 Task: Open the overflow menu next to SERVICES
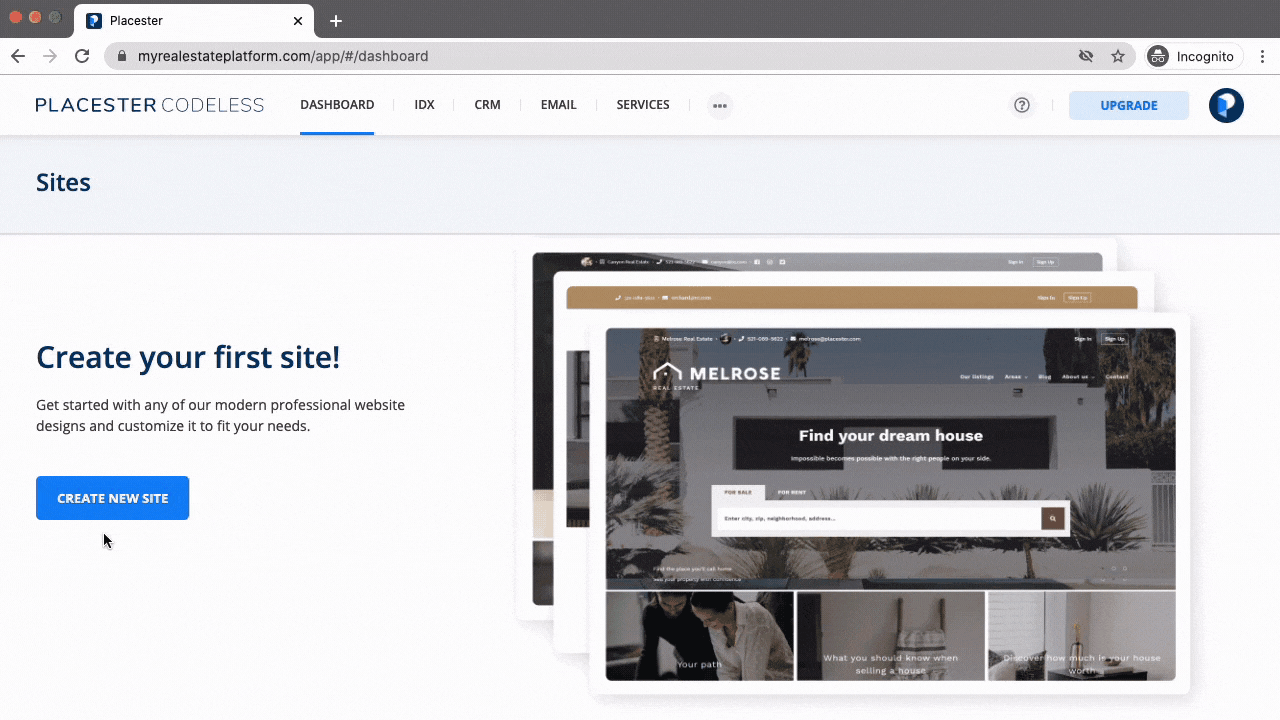(x=719, y=105)
